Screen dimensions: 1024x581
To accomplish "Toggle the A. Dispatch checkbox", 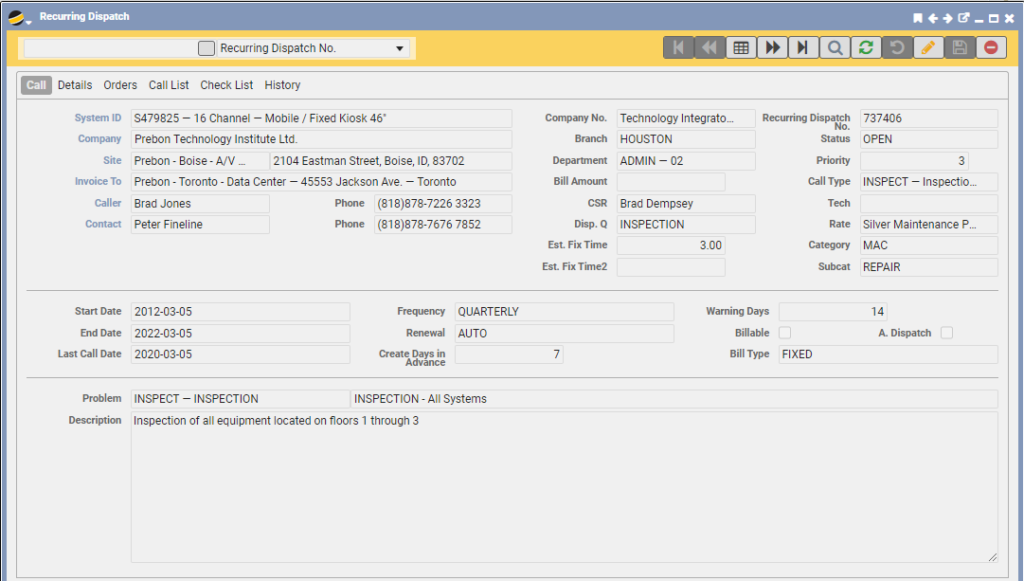I will click(947, 333).
